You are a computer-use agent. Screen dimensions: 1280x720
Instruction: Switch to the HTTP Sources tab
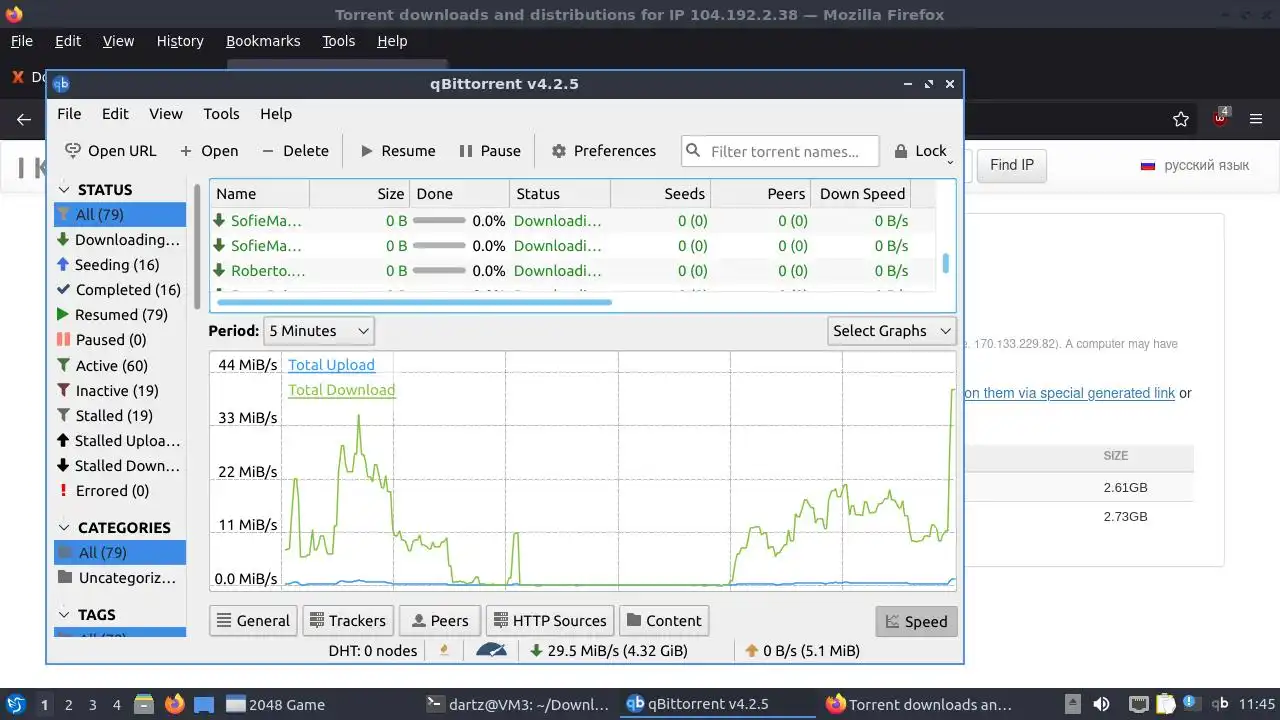tap(548, 621)
